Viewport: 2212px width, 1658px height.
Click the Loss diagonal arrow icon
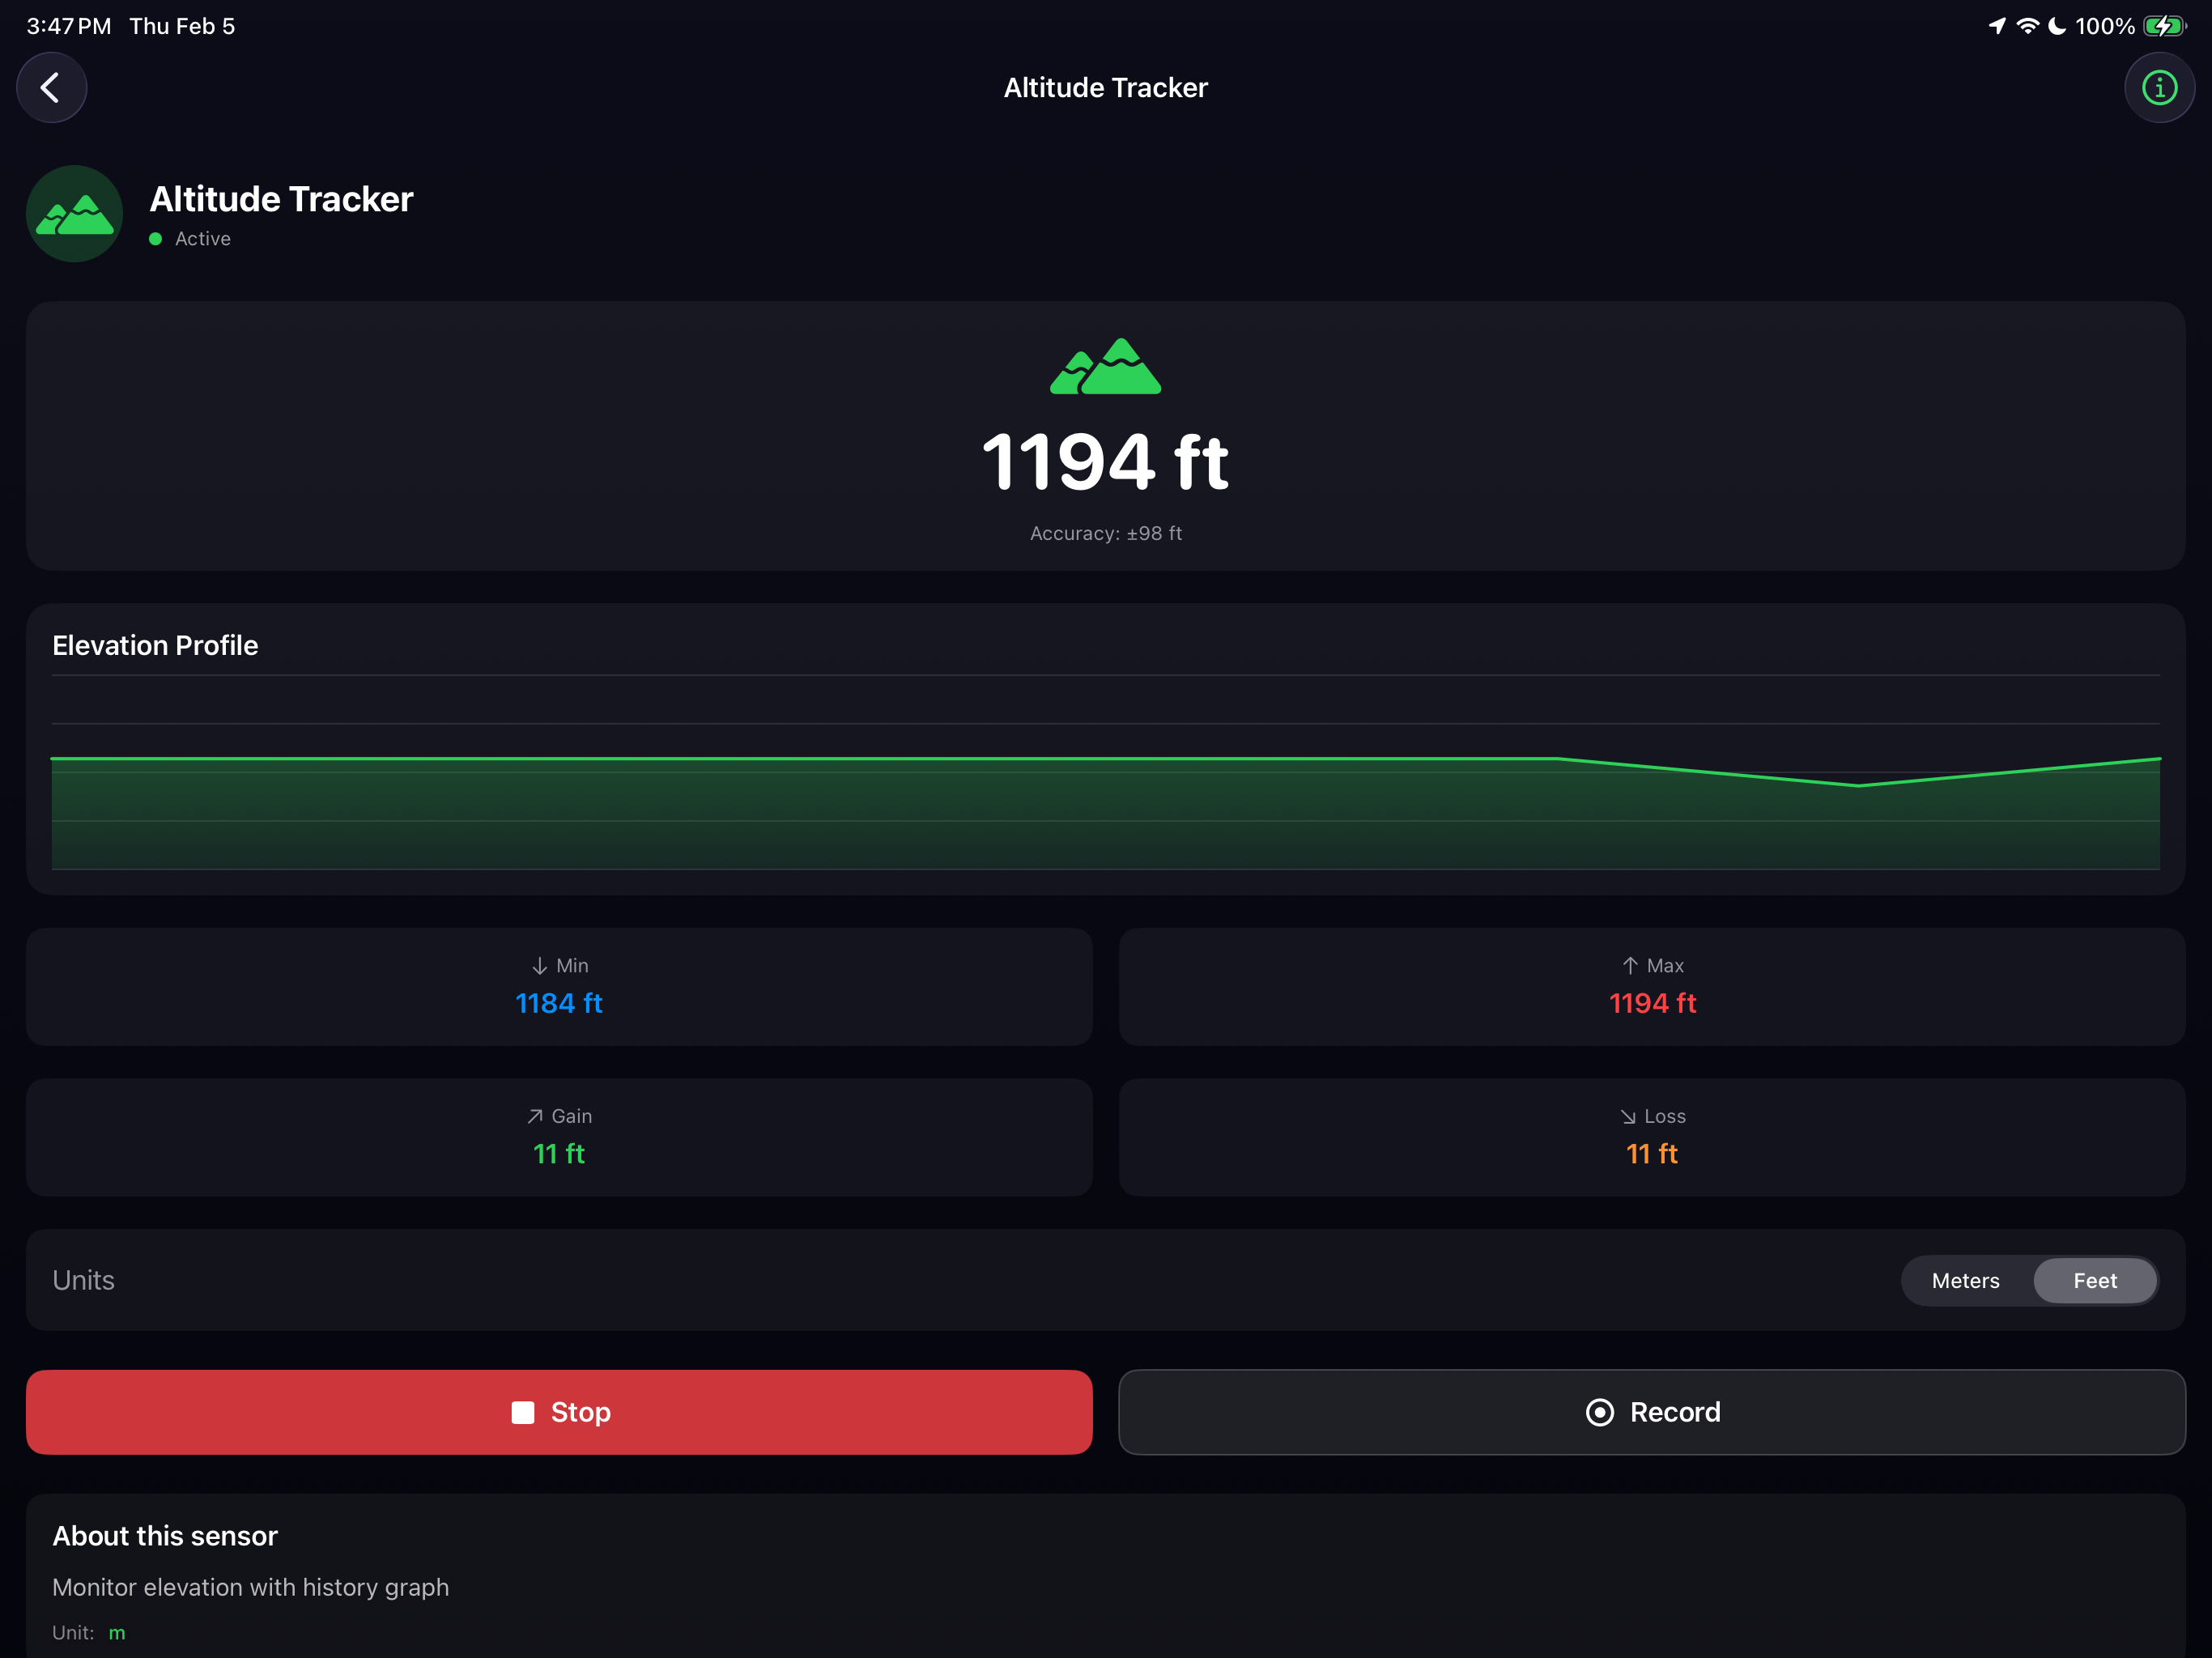1628,1116
